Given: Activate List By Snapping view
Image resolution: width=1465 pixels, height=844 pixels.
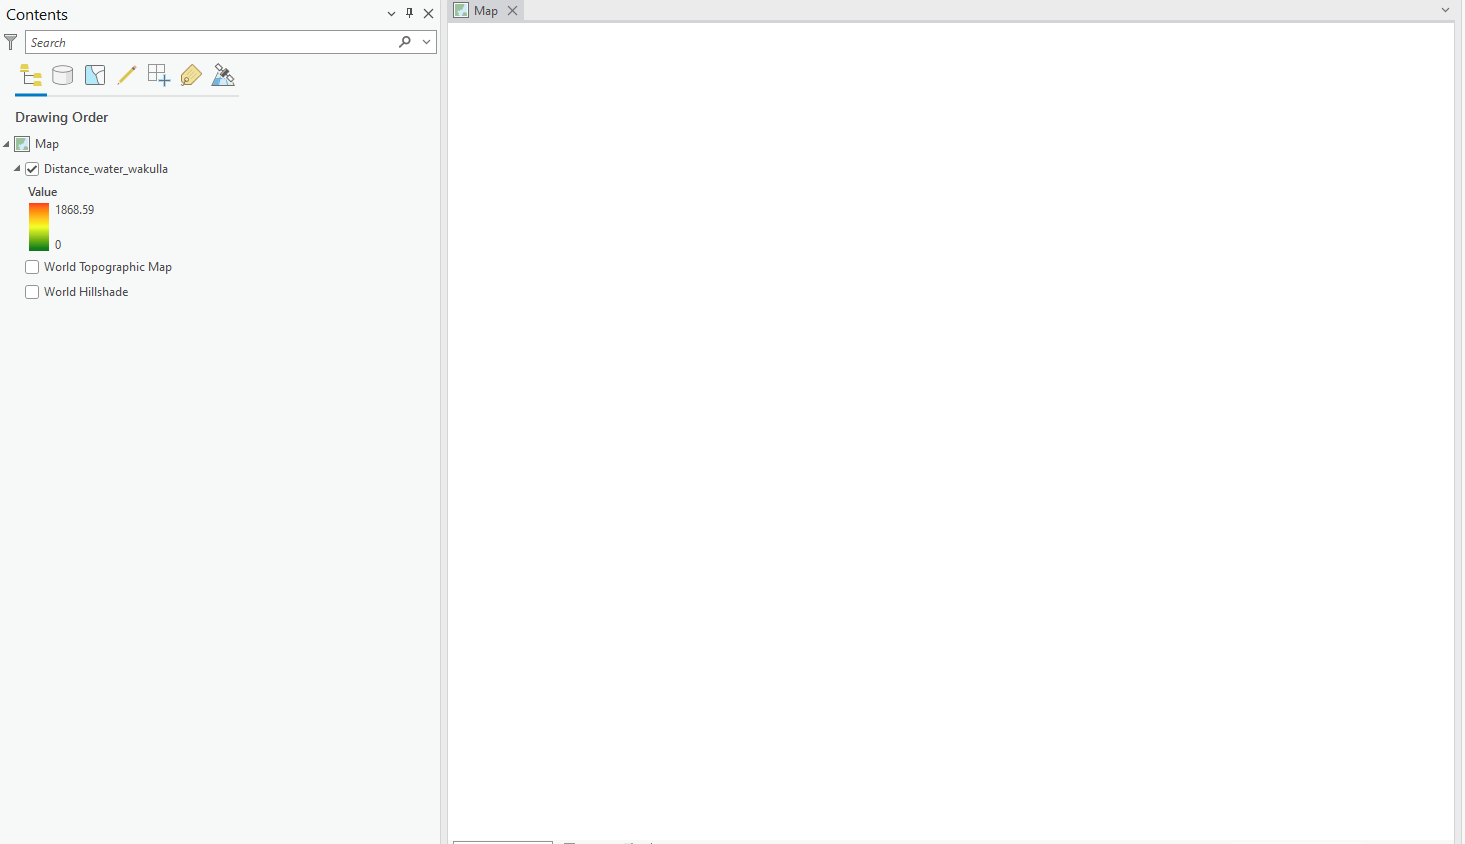Looking at the screenshot, I should coord(158,75).
